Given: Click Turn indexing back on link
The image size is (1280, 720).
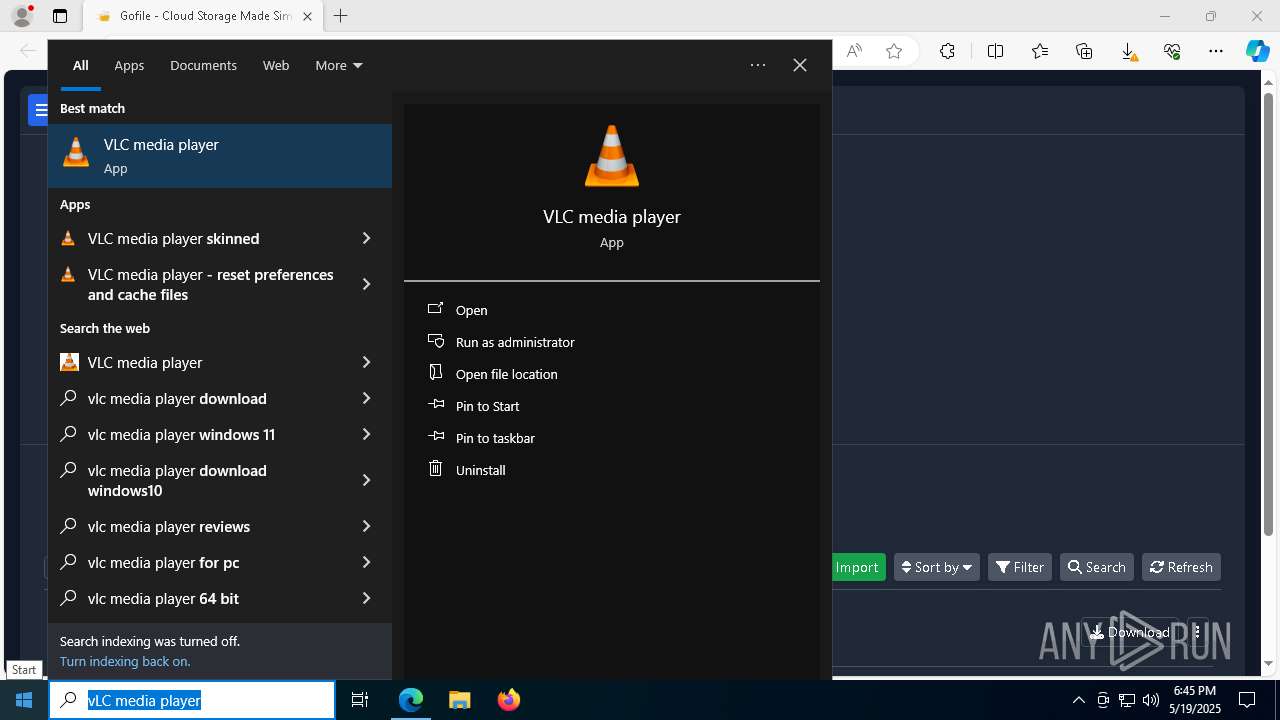Looking at the screenshot, I should [125, 661].
